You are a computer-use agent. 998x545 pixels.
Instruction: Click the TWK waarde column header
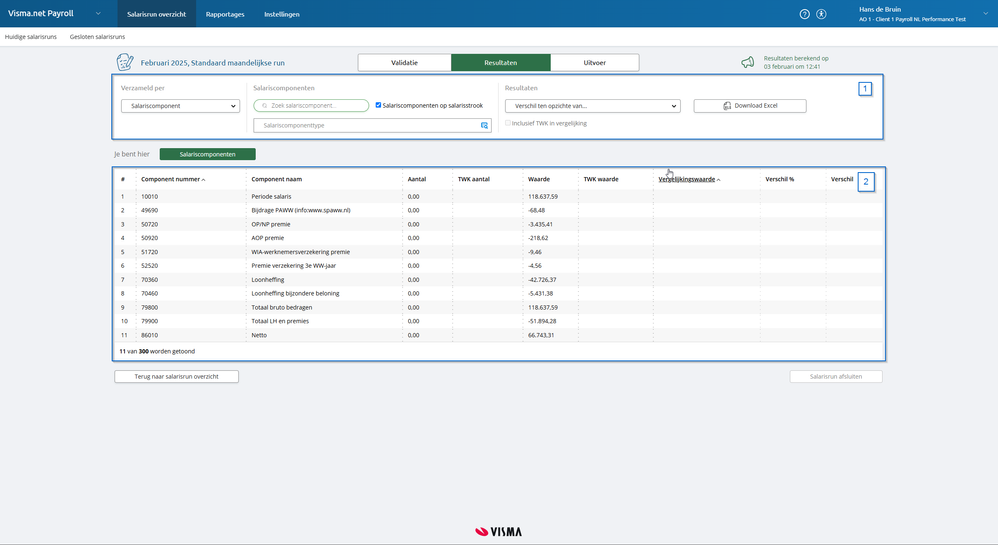[x=601, y=180]
